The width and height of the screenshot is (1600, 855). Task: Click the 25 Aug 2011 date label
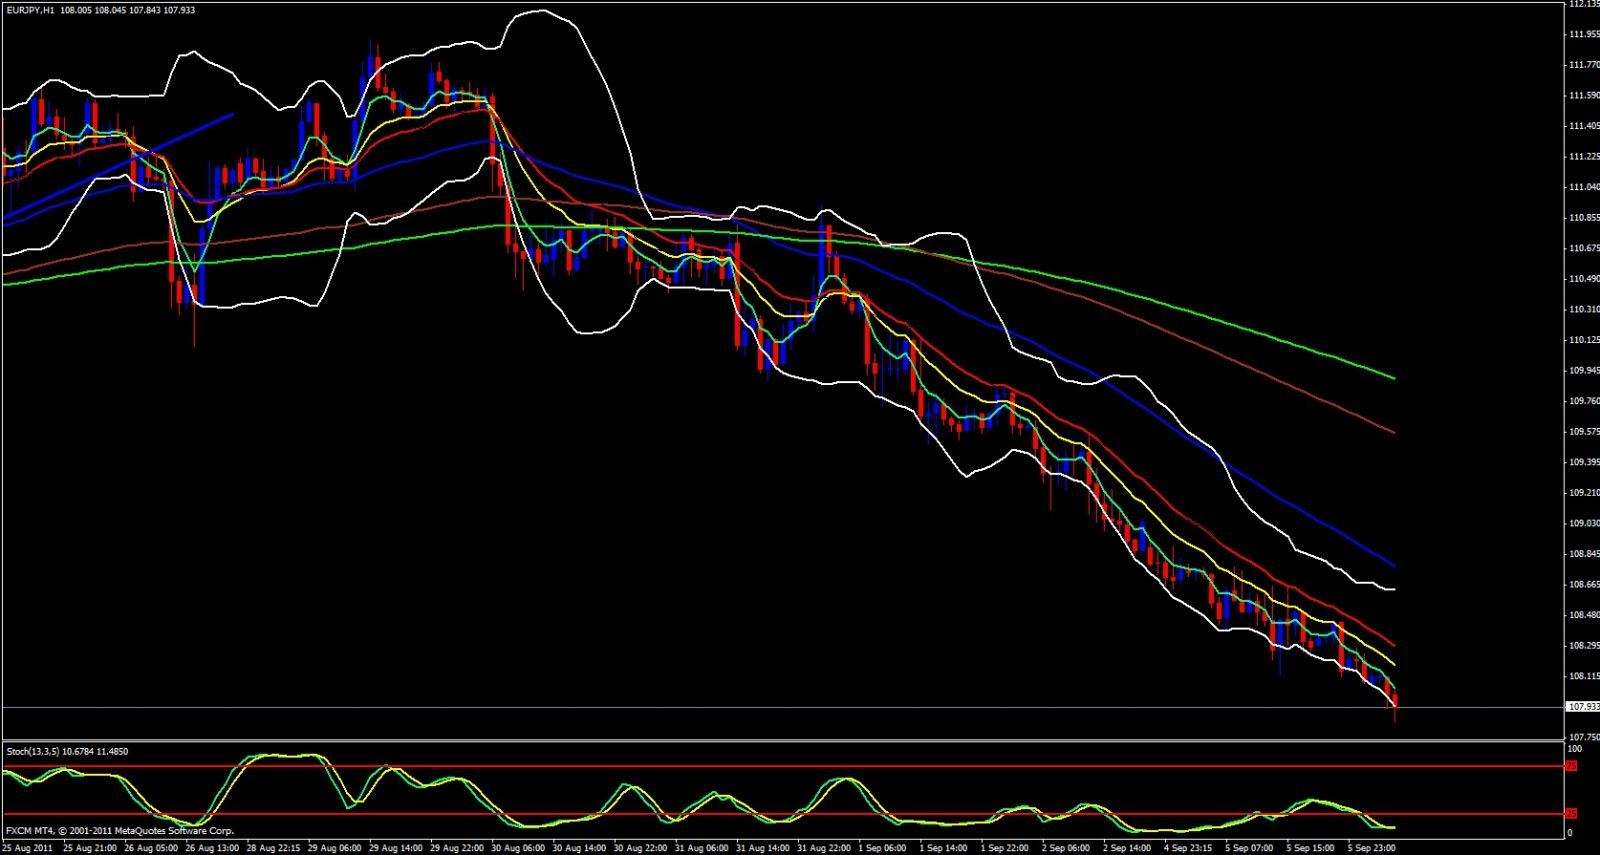pos(28,847)
